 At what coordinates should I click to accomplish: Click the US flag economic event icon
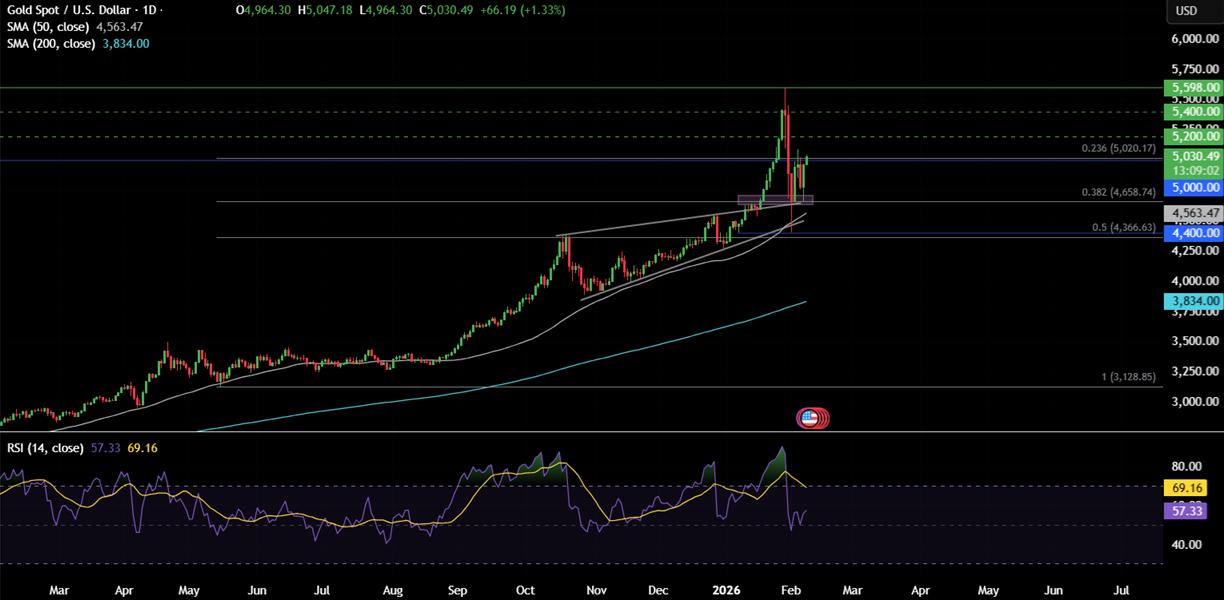810,418
